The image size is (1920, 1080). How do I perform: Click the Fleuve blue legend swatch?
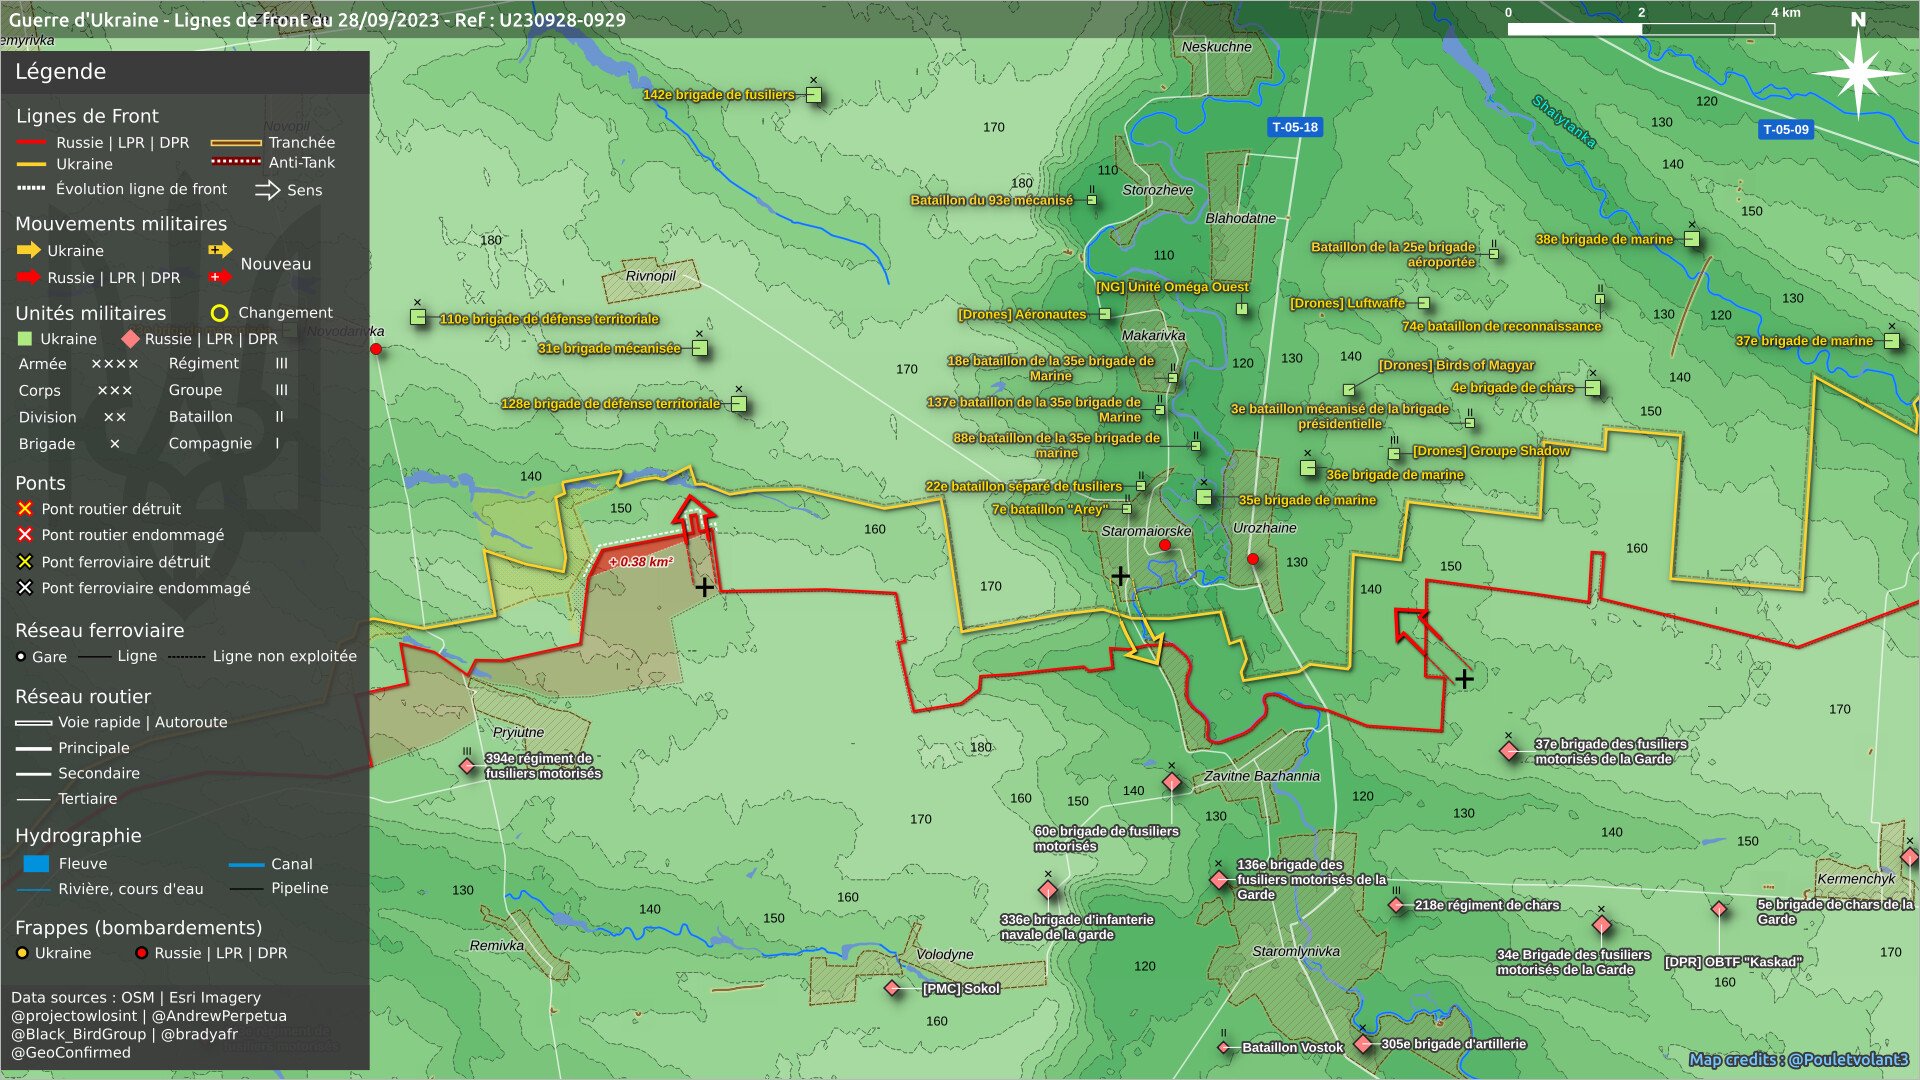pyautogui.click(x=36, y=863)
